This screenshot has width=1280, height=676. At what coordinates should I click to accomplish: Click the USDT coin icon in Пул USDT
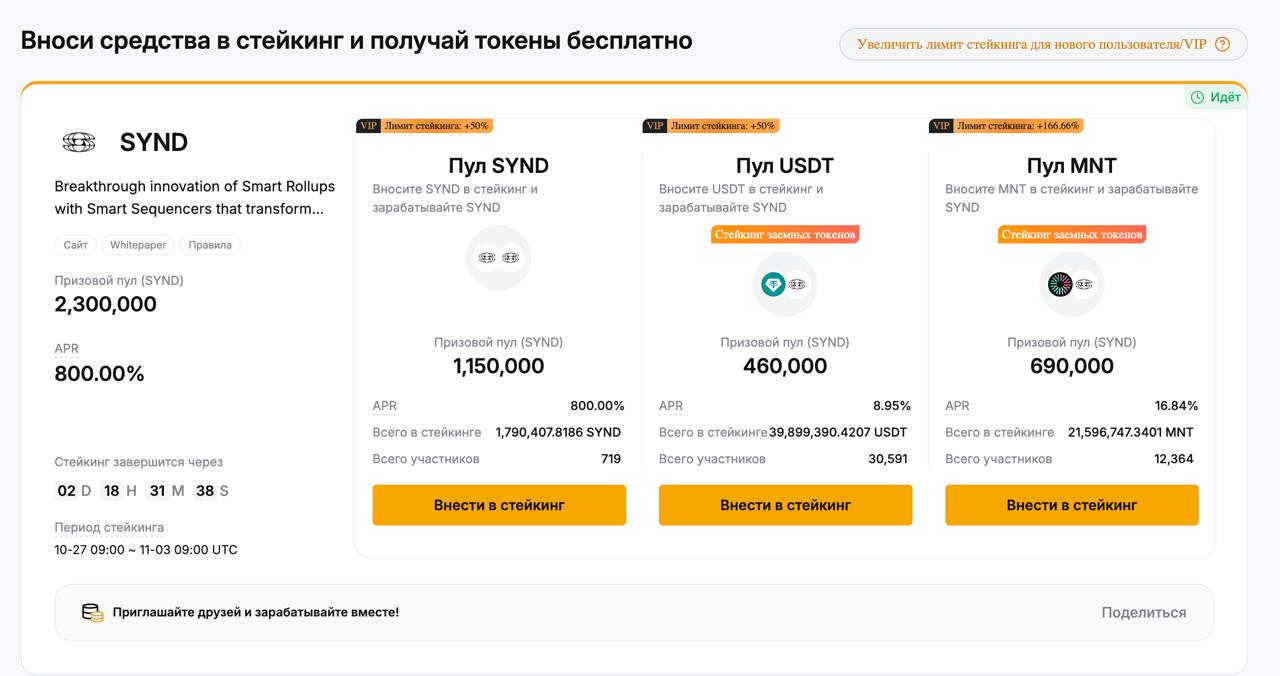pos(773,284)
